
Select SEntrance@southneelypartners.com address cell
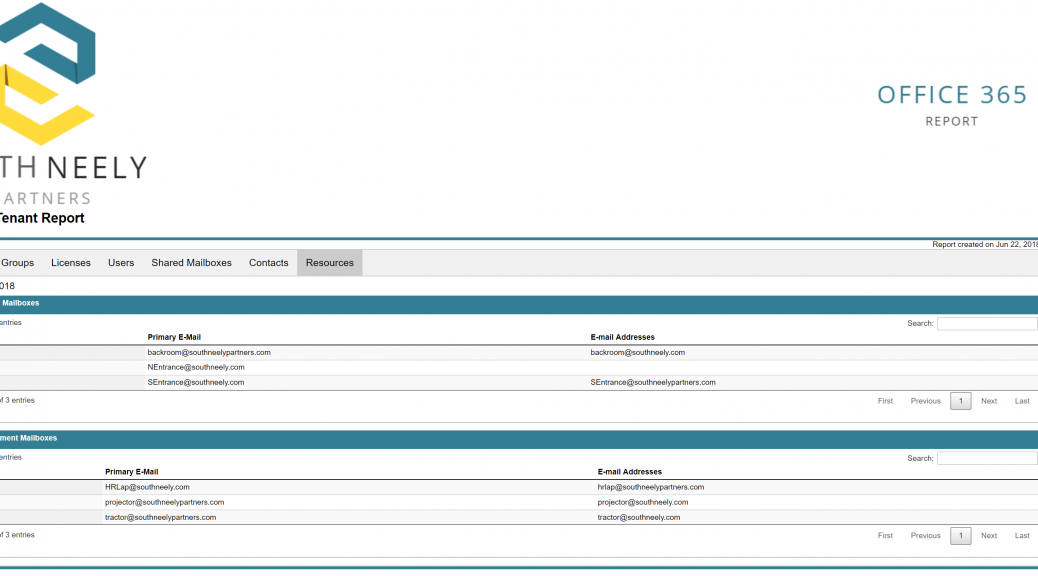click(x=653, y=383)
